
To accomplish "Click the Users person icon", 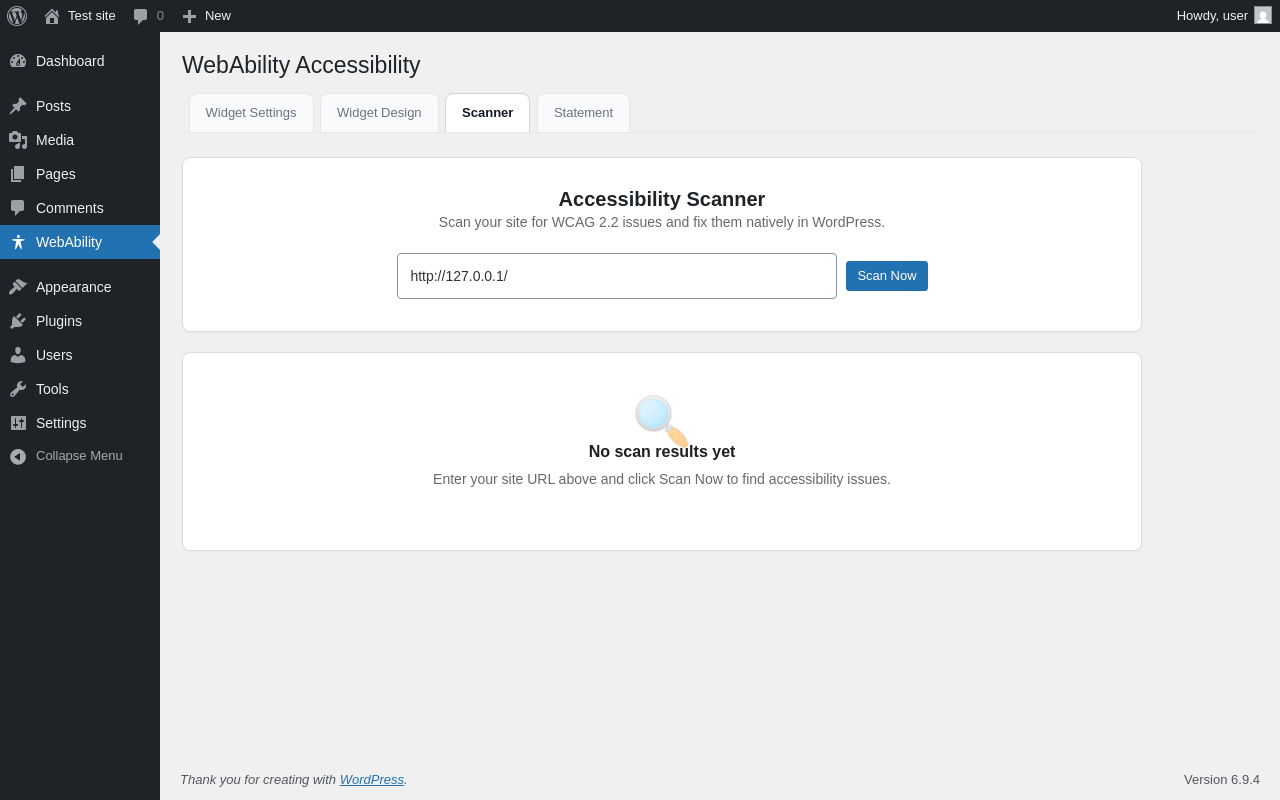I will (18, 355).
